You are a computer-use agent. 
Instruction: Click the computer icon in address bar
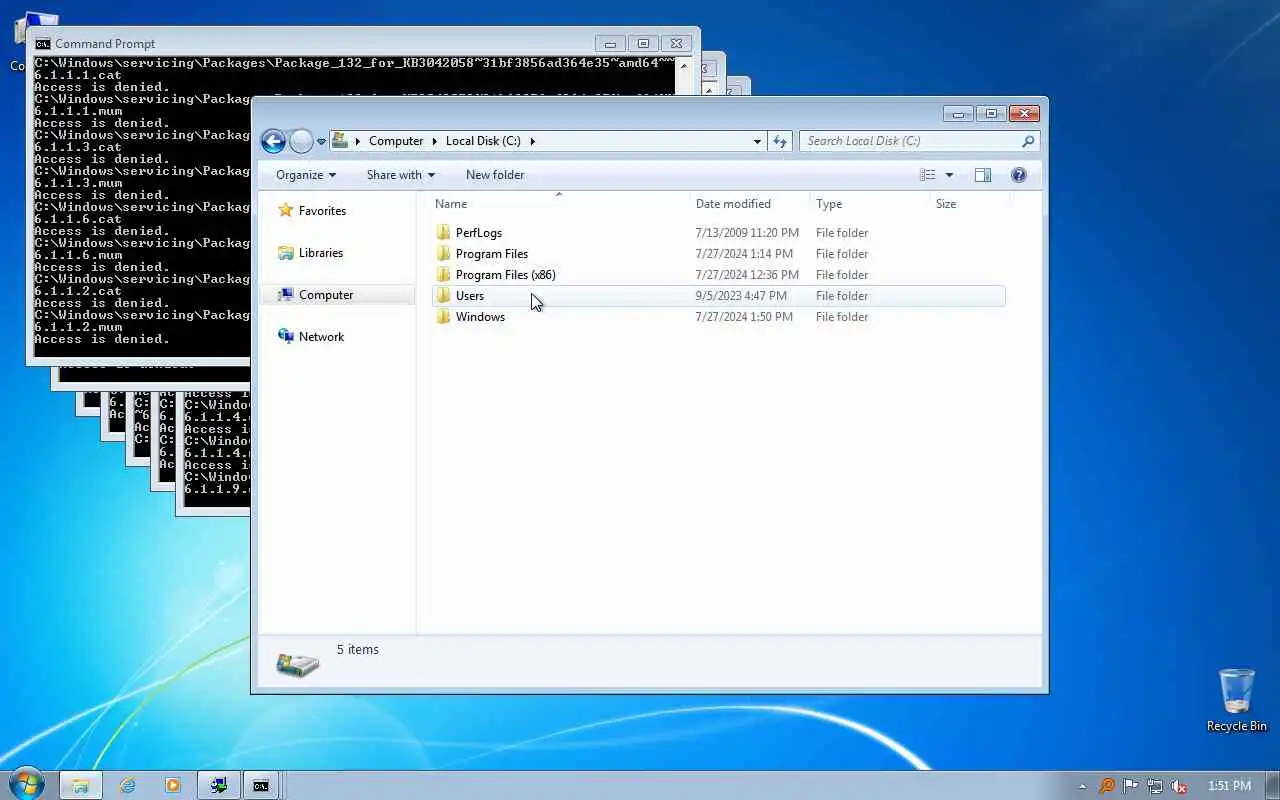340,141
